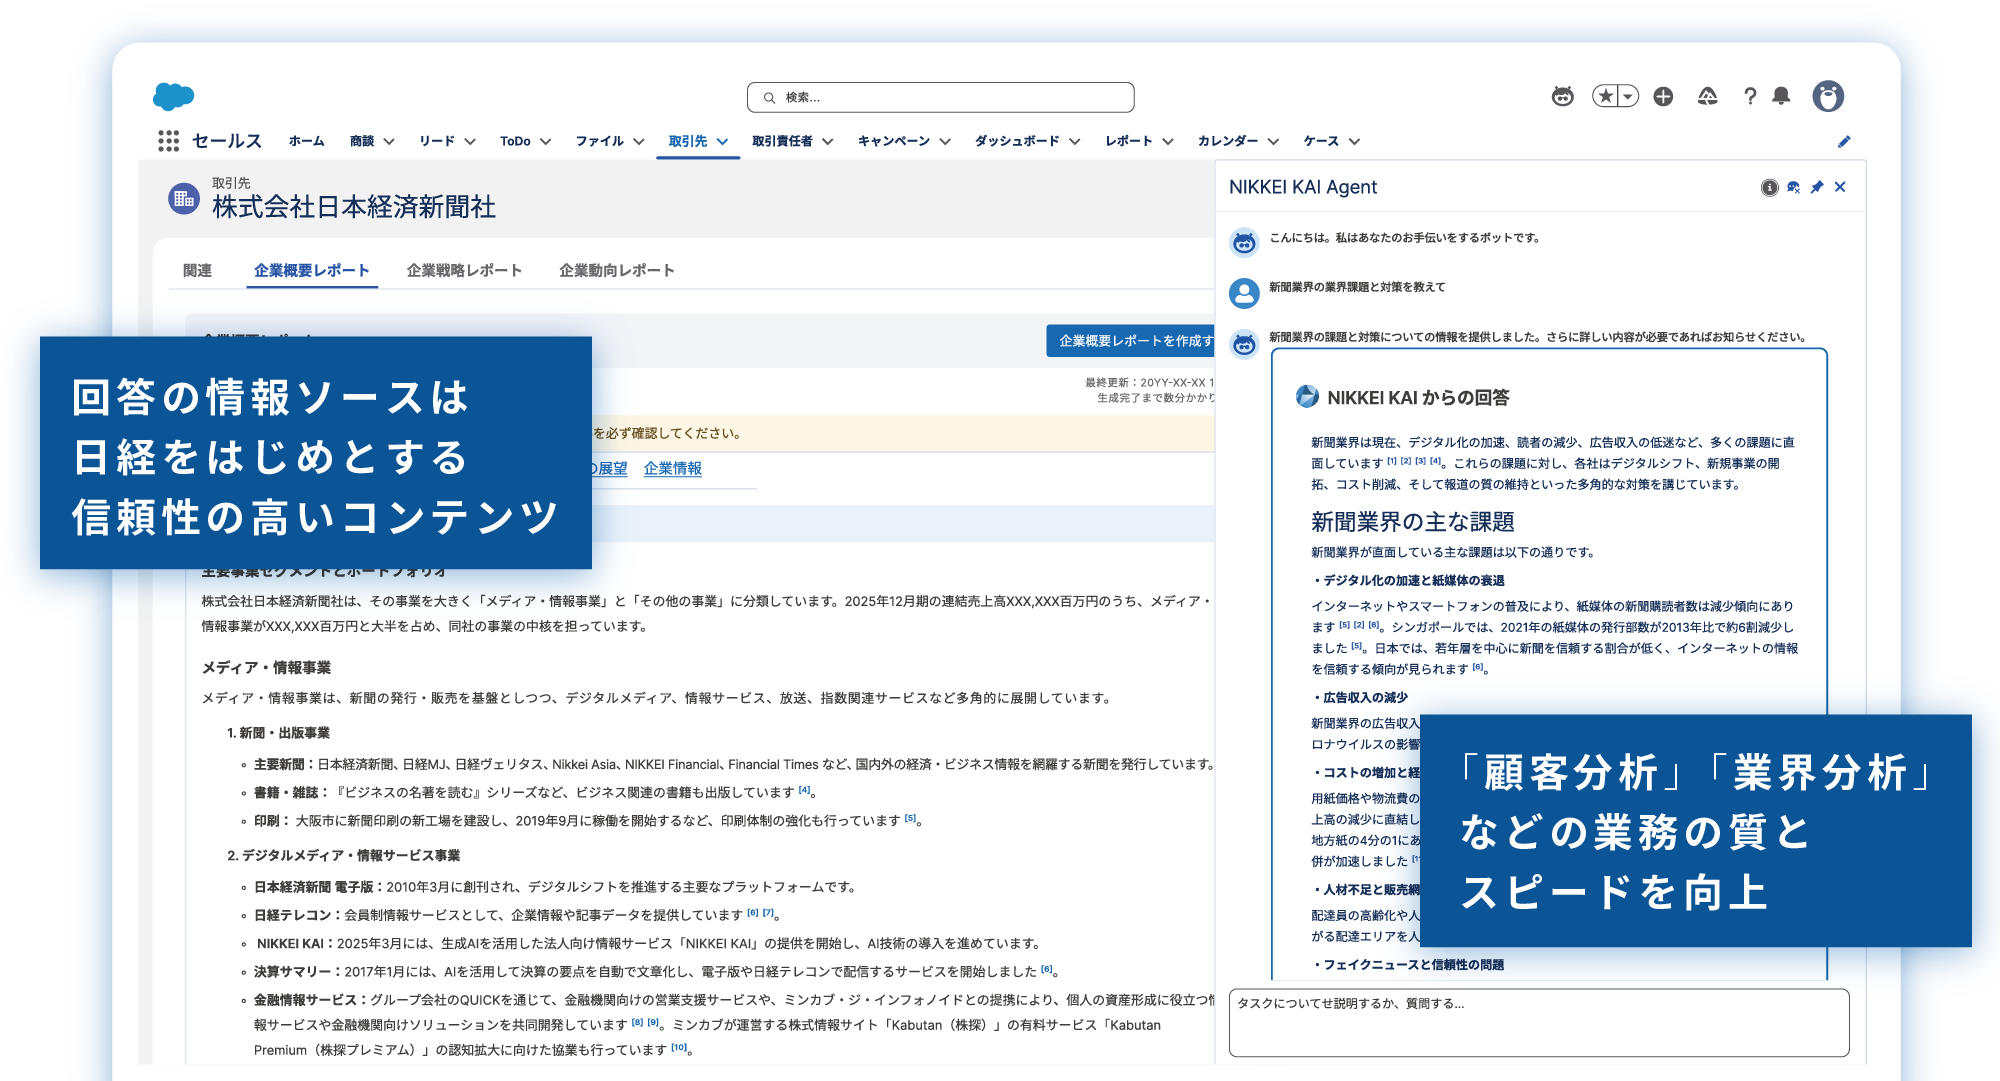The width and height of the screenshot is (2000, 1081).
Task: Open citation [10] at end of Kabutan paragraph
Action: click(679, 1047)
